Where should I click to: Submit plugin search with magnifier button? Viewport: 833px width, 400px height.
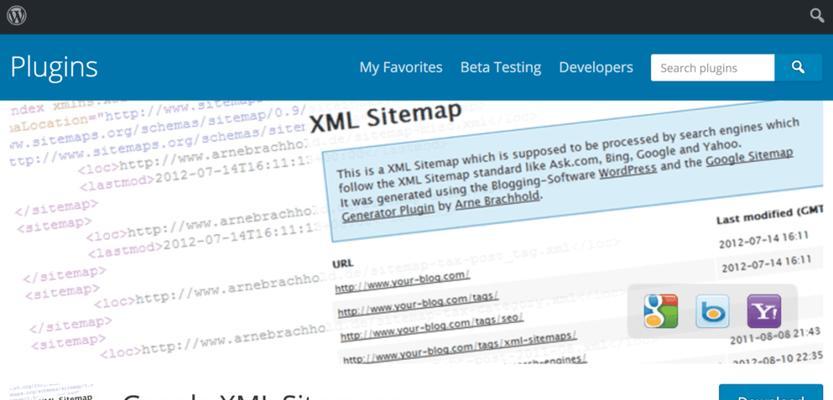(x=798, y=67)
